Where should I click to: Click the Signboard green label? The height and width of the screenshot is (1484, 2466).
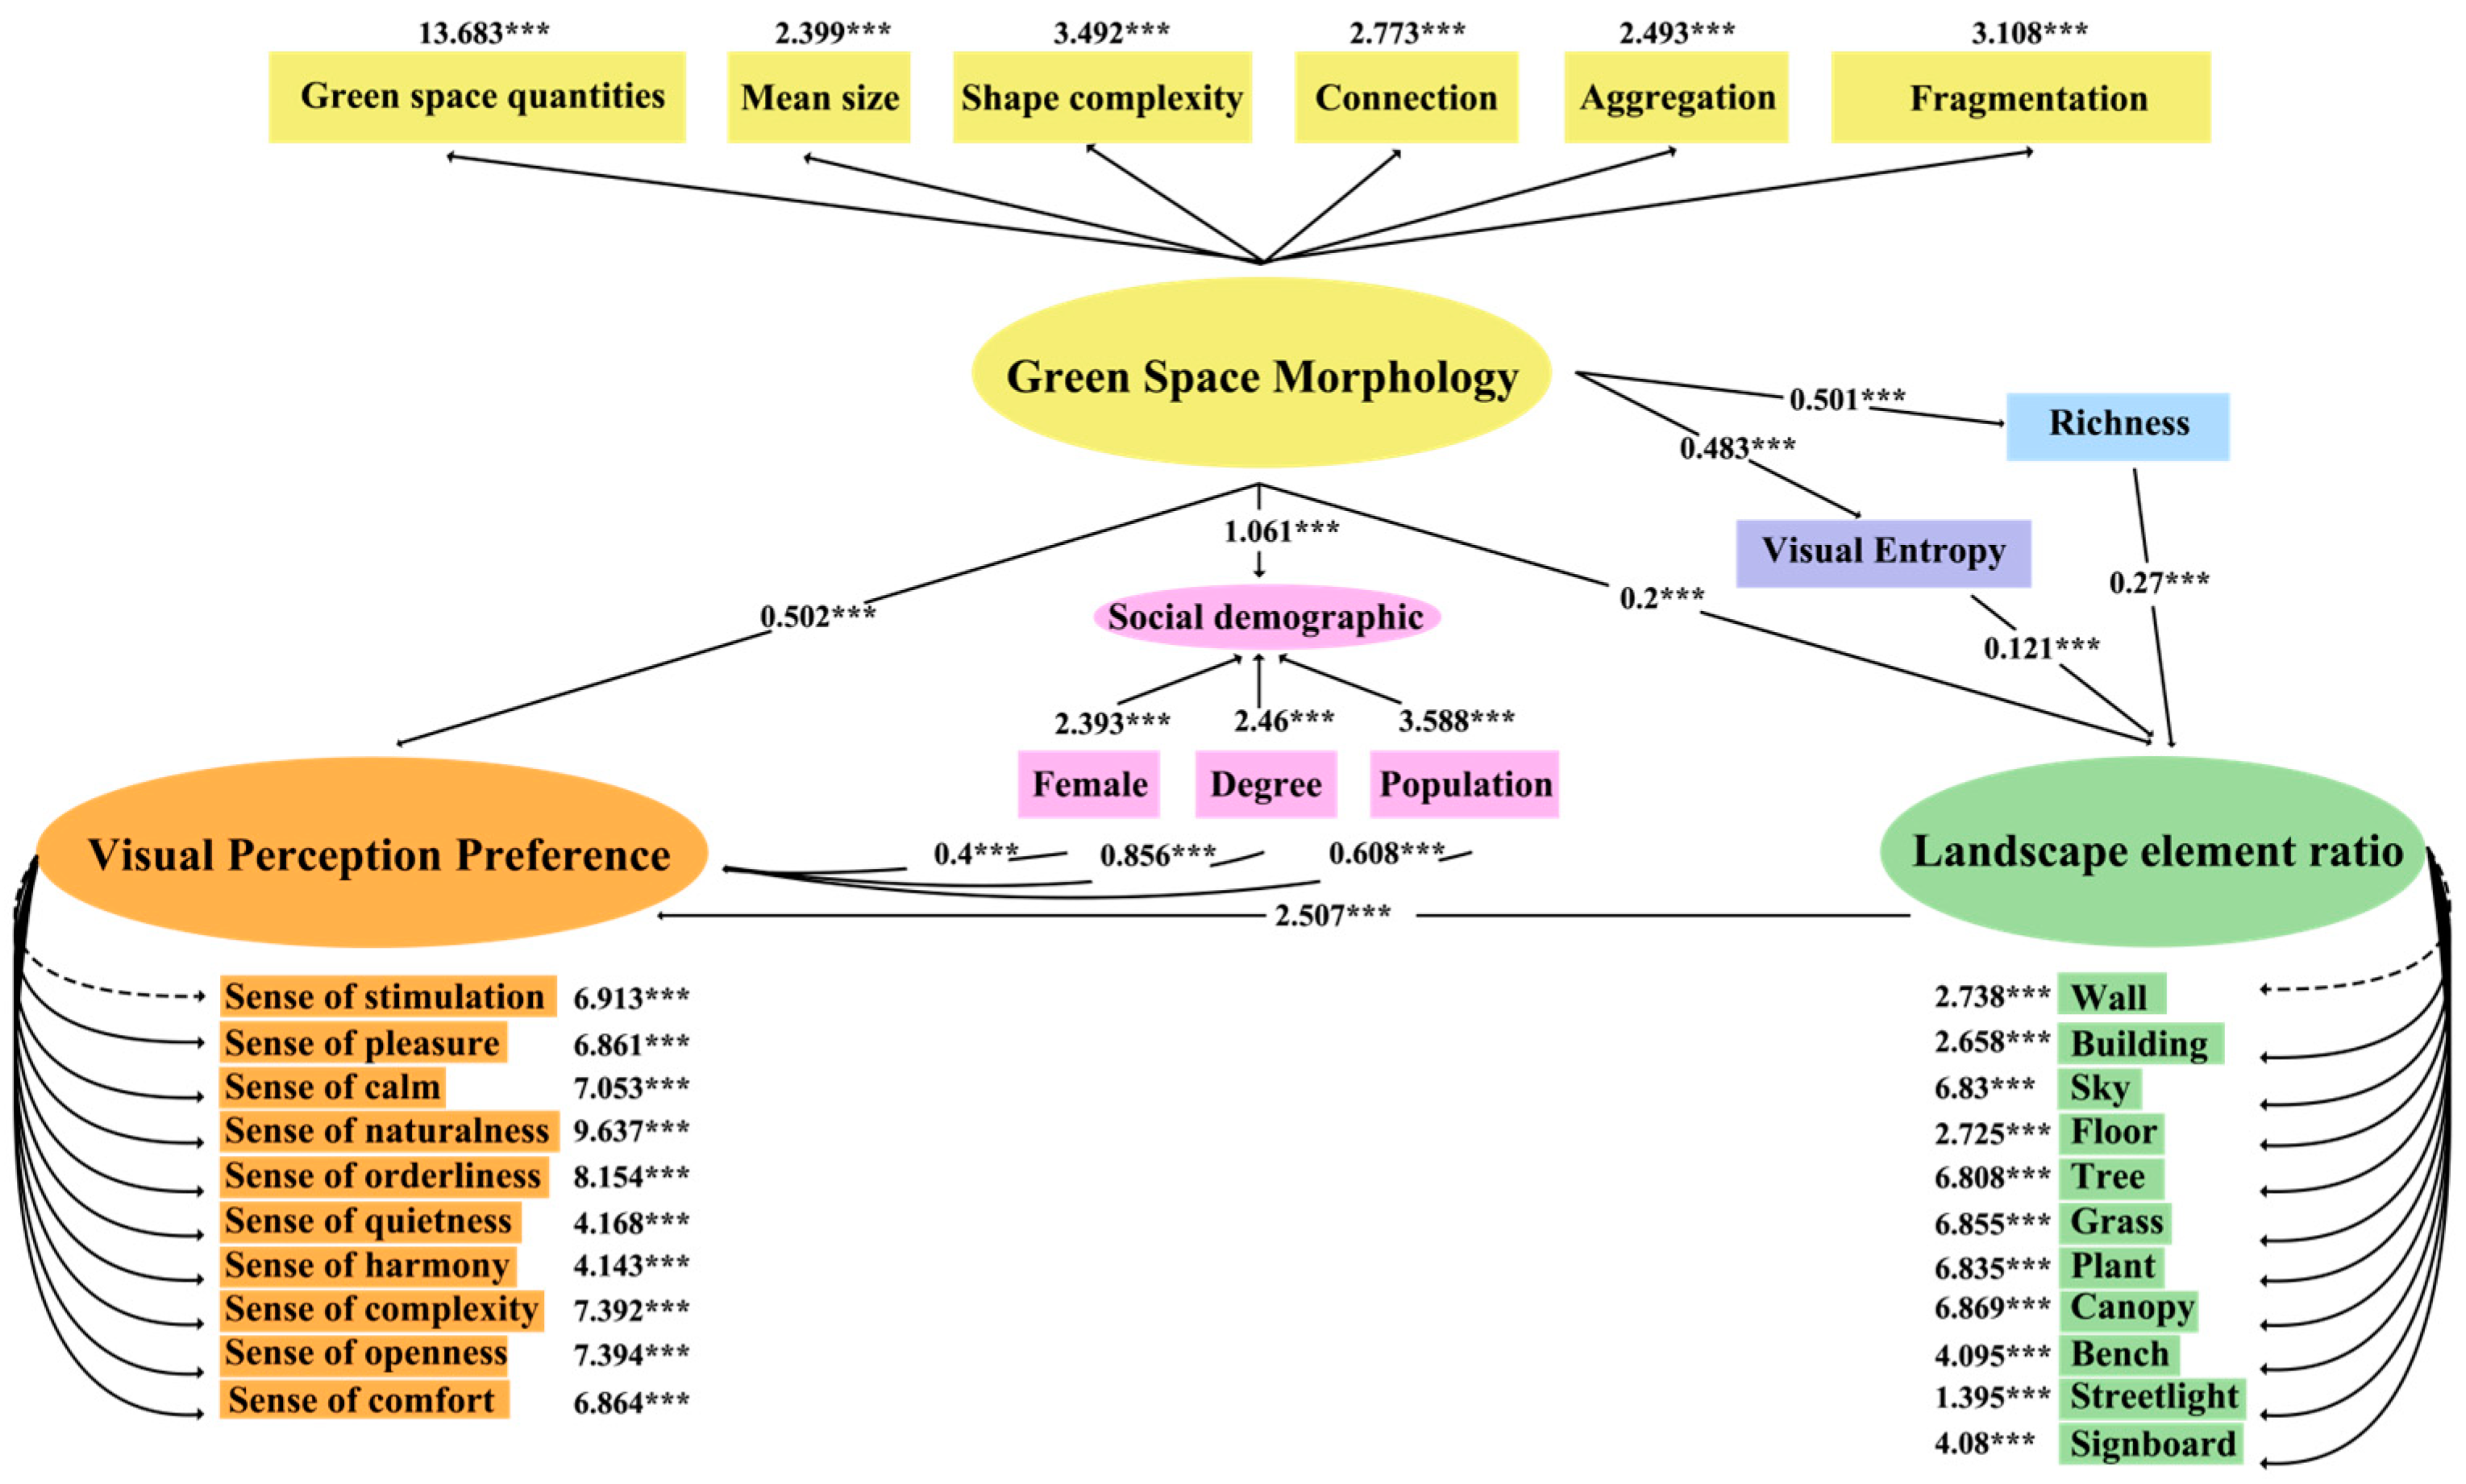(2151, 1444)
